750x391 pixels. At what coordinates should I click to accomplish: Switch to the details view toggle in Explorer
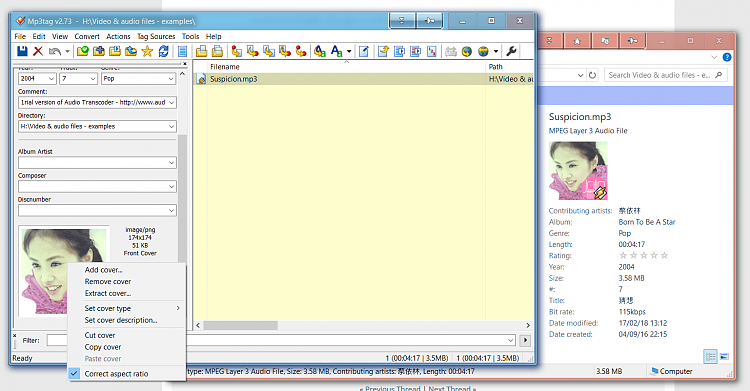pos(710,357)
